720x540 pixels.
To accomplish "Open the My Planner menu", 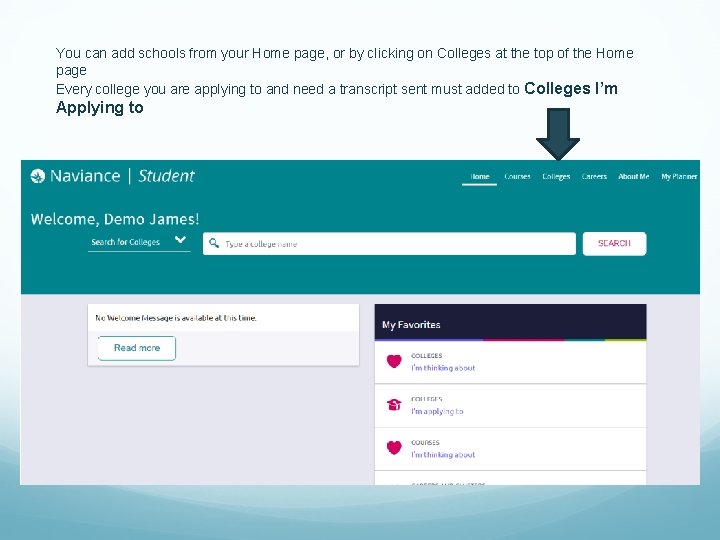I will tap(679, 176).
